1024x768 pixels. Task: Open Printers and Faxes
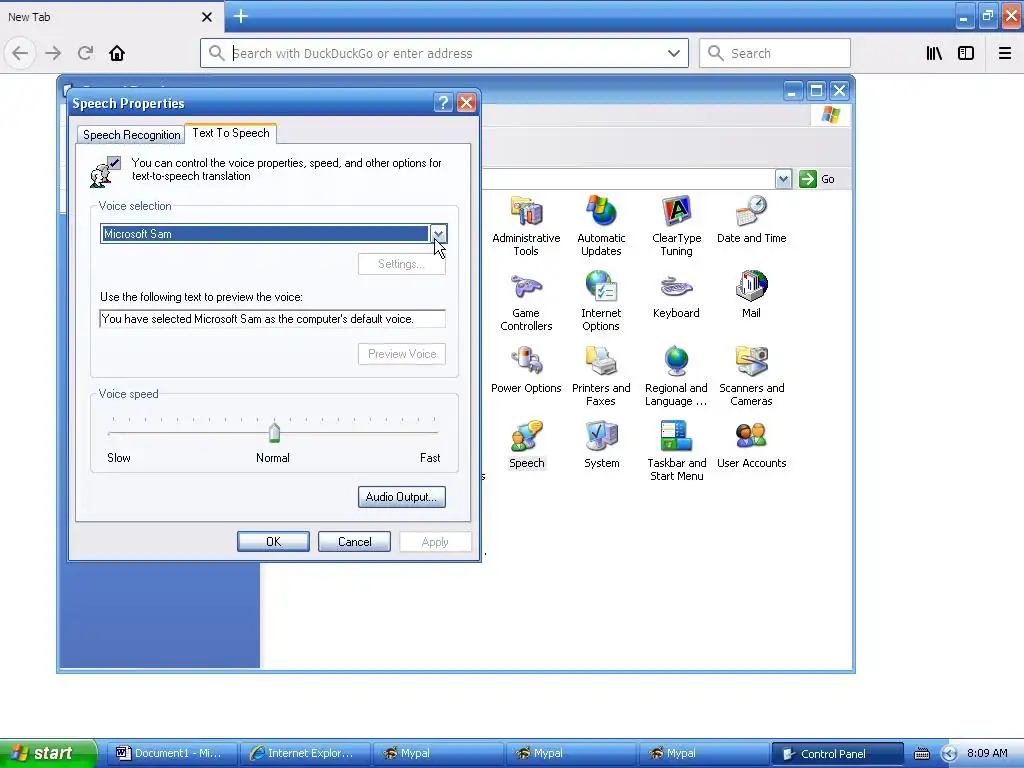(x=601, y=377)
